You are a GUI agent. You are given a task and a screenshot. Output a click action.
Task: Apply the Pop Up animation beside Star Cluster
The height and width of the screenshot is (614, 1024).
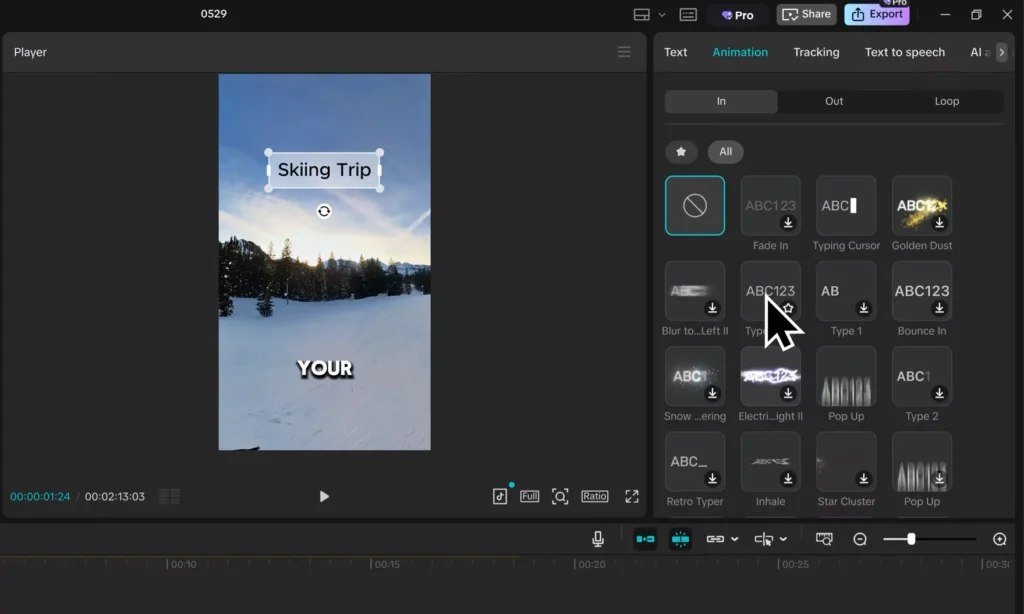coord(922,462)
